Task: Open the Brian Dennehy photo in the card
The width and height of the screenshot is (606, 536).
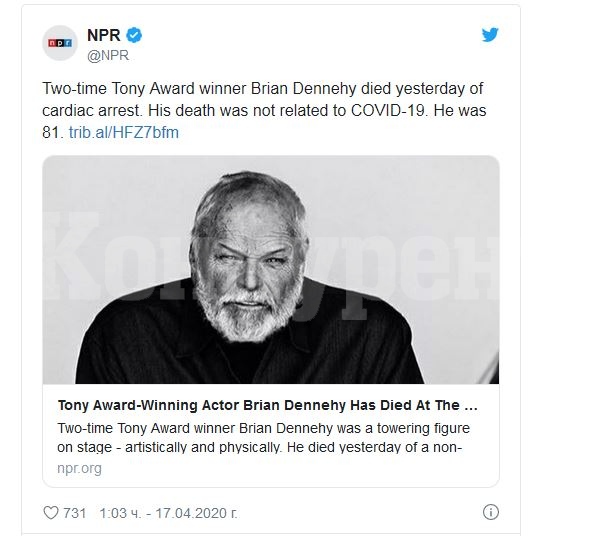Action: tap(270, 269)
